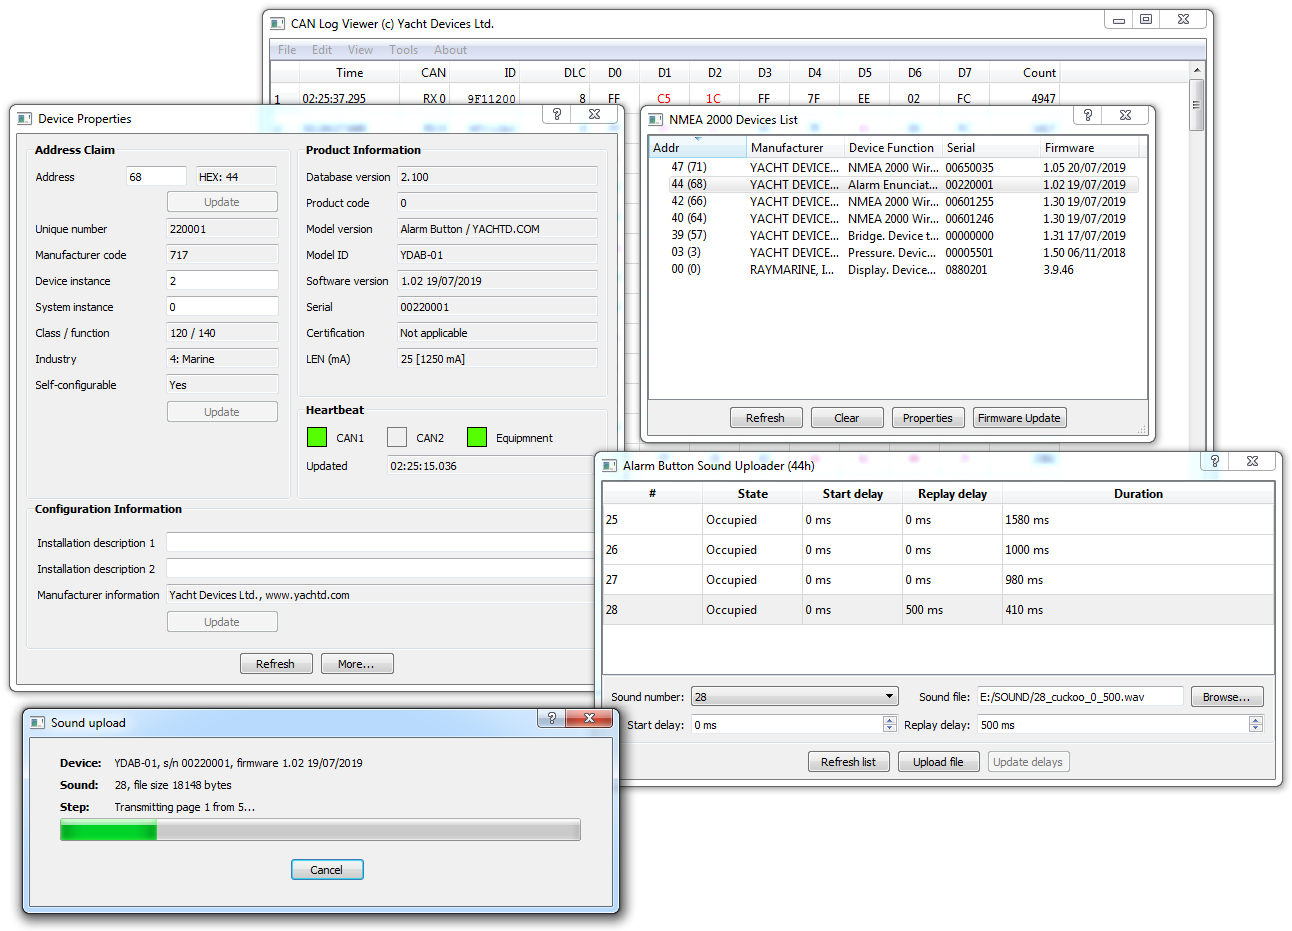Open the Sound number dropdown
Screen dimensions: 1292x931
coord(794,697)
